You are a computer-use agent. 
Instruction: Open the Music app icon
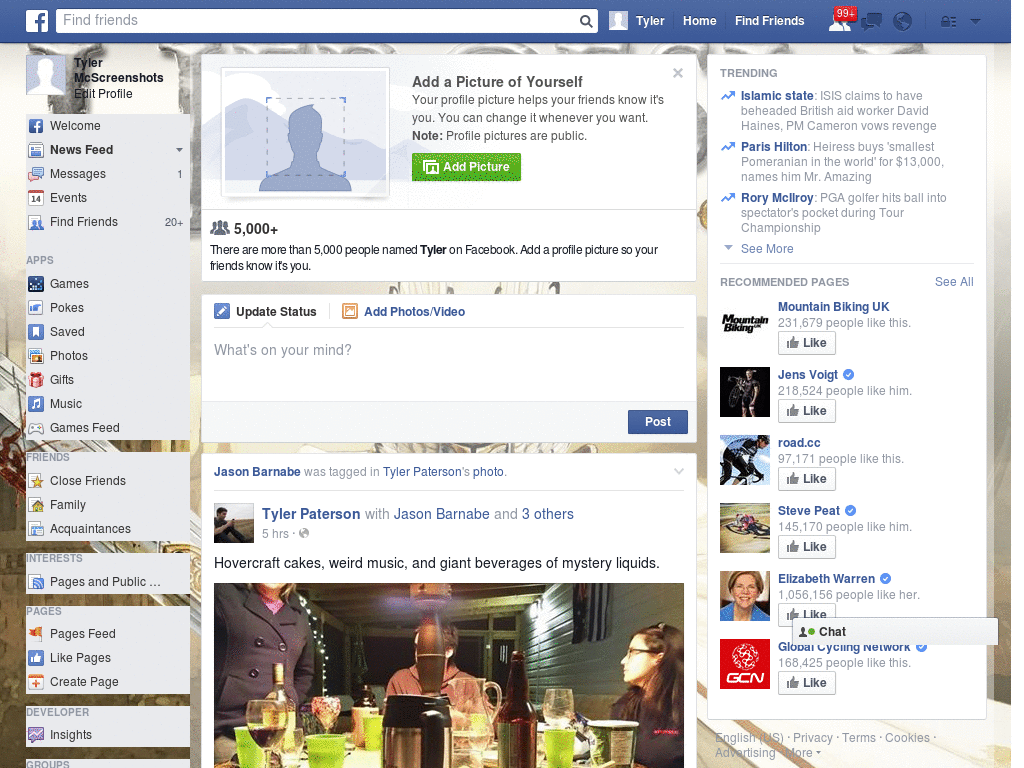pyautogui.click(x=36, y=404)
